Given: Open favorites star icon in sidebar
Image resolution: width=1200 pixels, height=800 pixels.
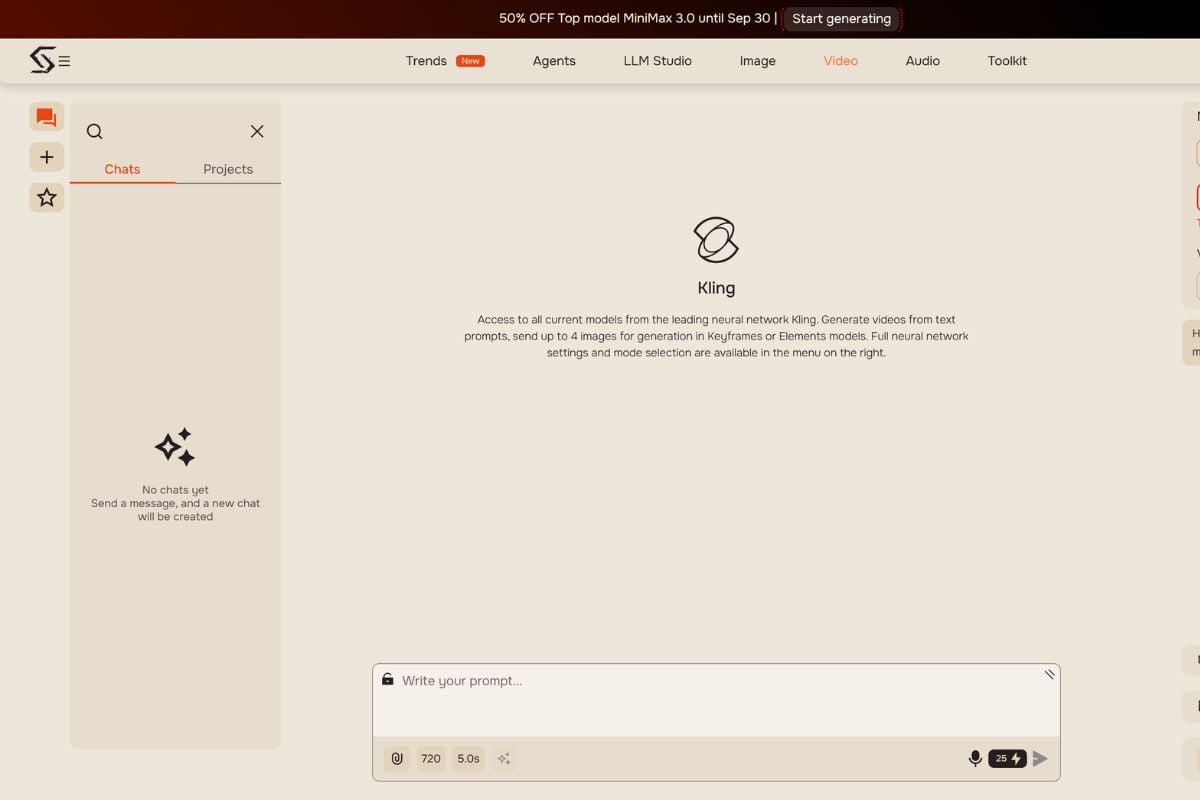Looking at the screenshot, I should pos(46,197).
